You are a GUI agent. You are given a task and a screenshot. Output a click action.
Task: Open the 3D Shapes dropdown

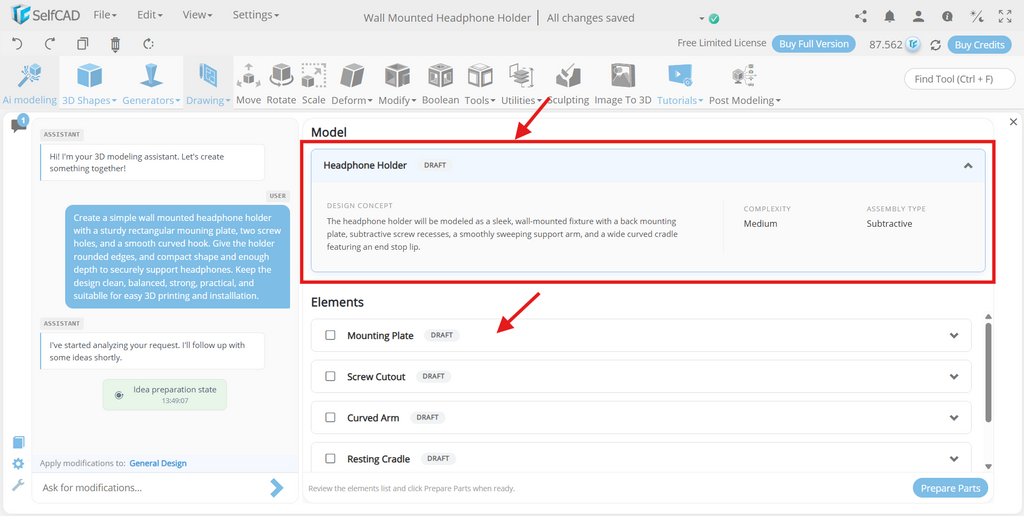(x=89, y=83)
